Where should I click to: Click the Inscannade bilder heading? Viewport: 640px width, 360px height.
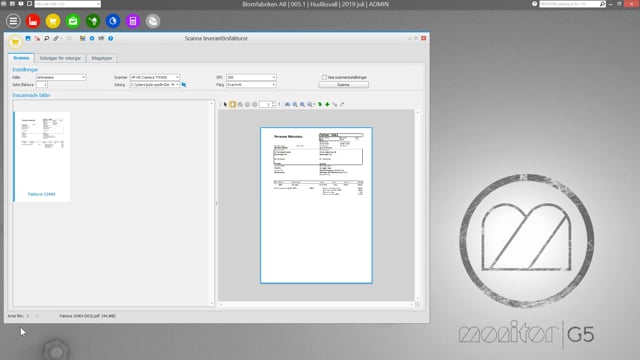pyautogui.click(x=31, y=95)
